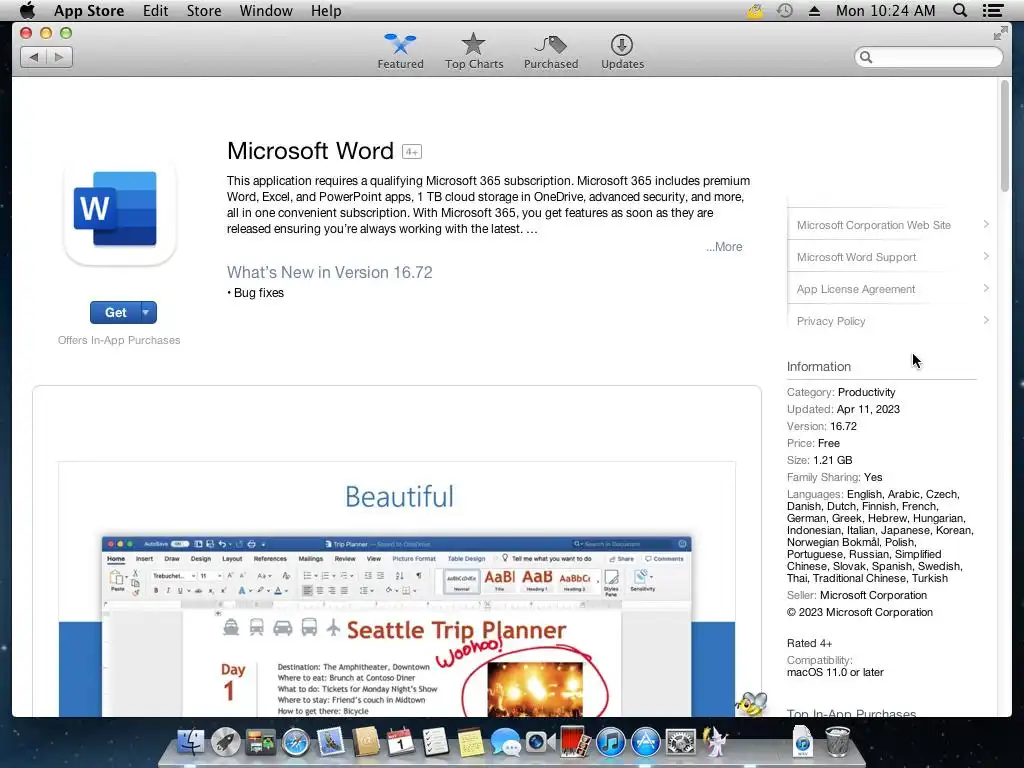Open System Preferences gear in Dock
Image resolution: width=1024 pixels, height=768 pixels.
coord(680,743)
